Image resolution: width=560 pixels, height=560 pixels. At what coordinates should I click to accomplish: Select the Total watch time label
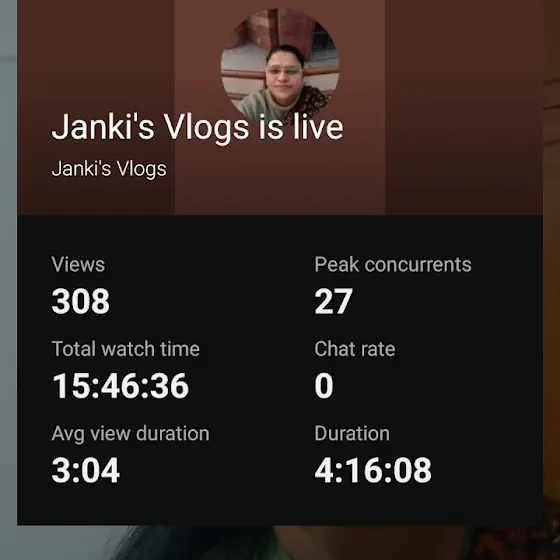point(126,349)
